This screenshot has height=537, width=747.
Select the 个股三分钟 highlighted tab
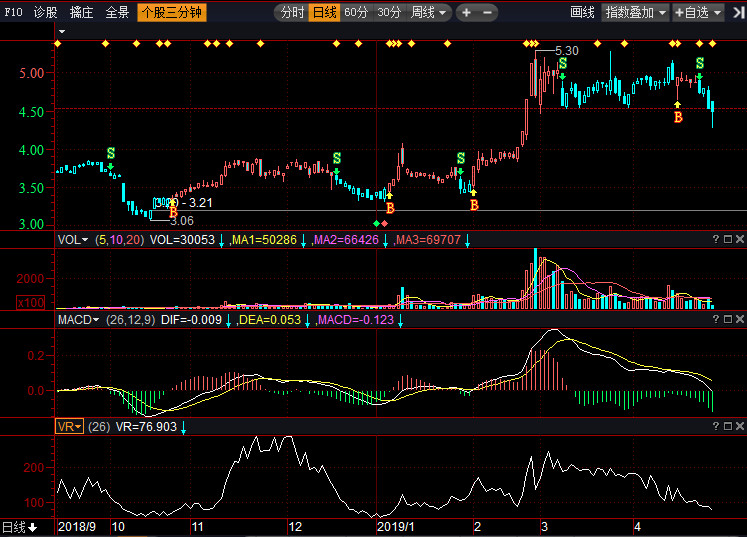[172, 12]
